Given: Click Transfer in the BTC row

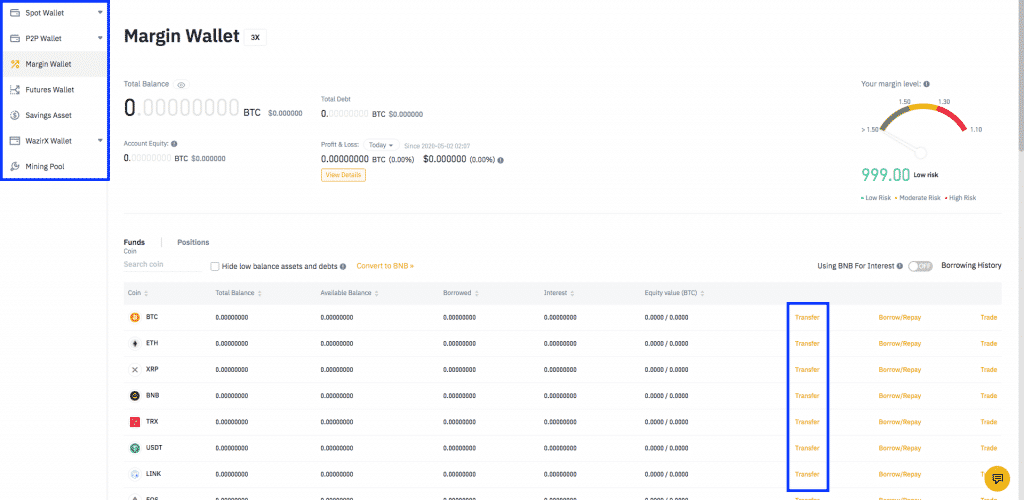Looking at the screenshot, I should (807, 317).
